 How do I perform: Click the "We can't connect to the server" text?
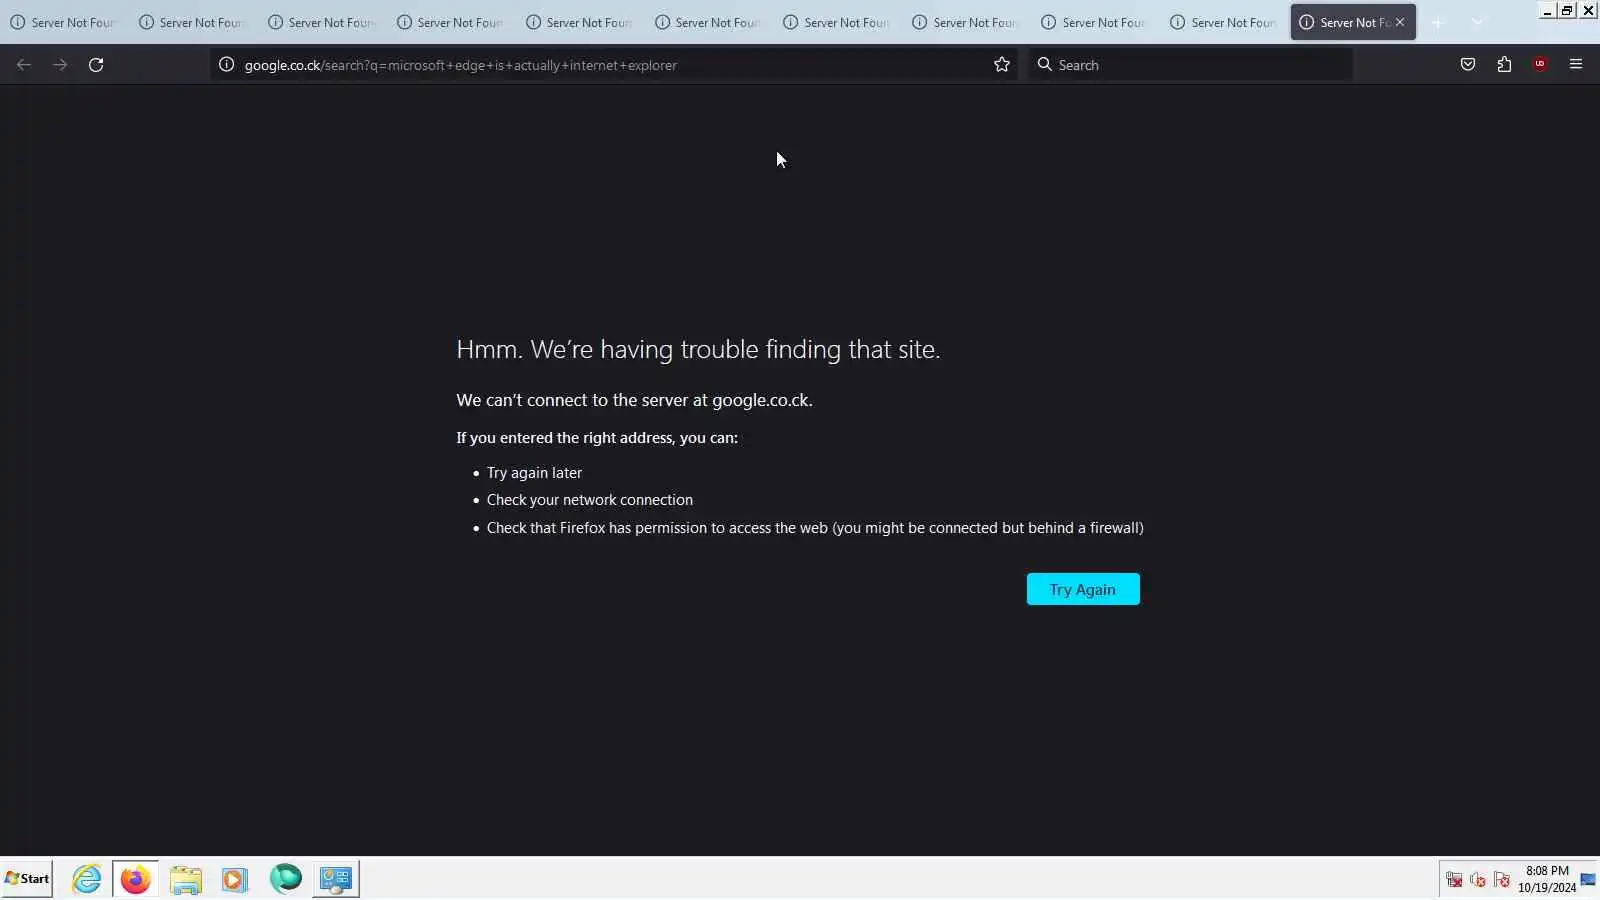pyautogui.click(x=634, y=400)
